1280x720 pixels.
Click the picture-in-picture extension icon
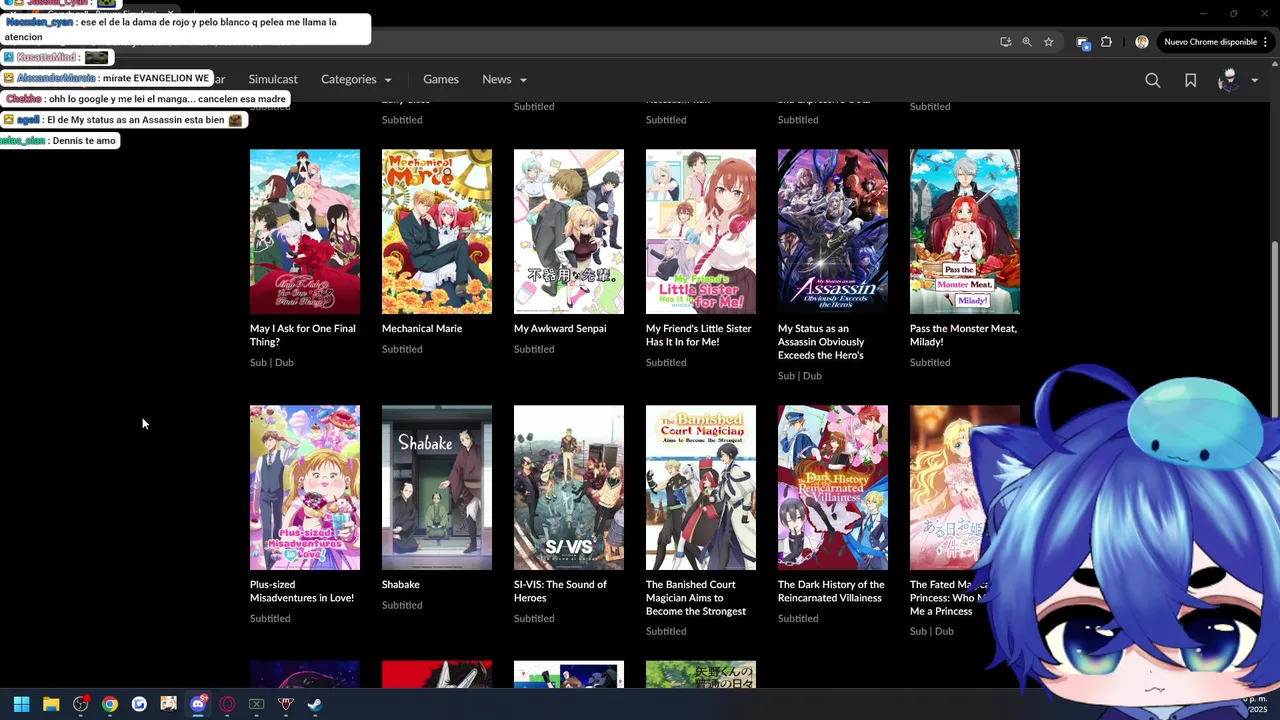(1082, 42)
